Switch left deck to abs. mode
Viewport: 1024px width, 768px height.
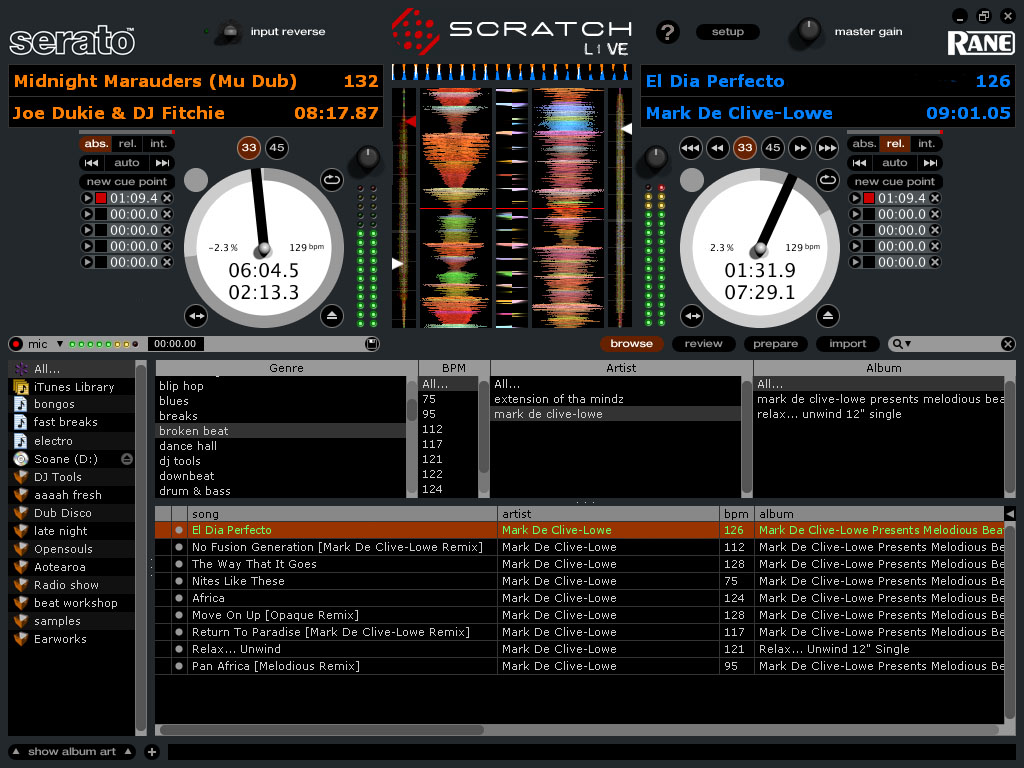tap(96, 144)
